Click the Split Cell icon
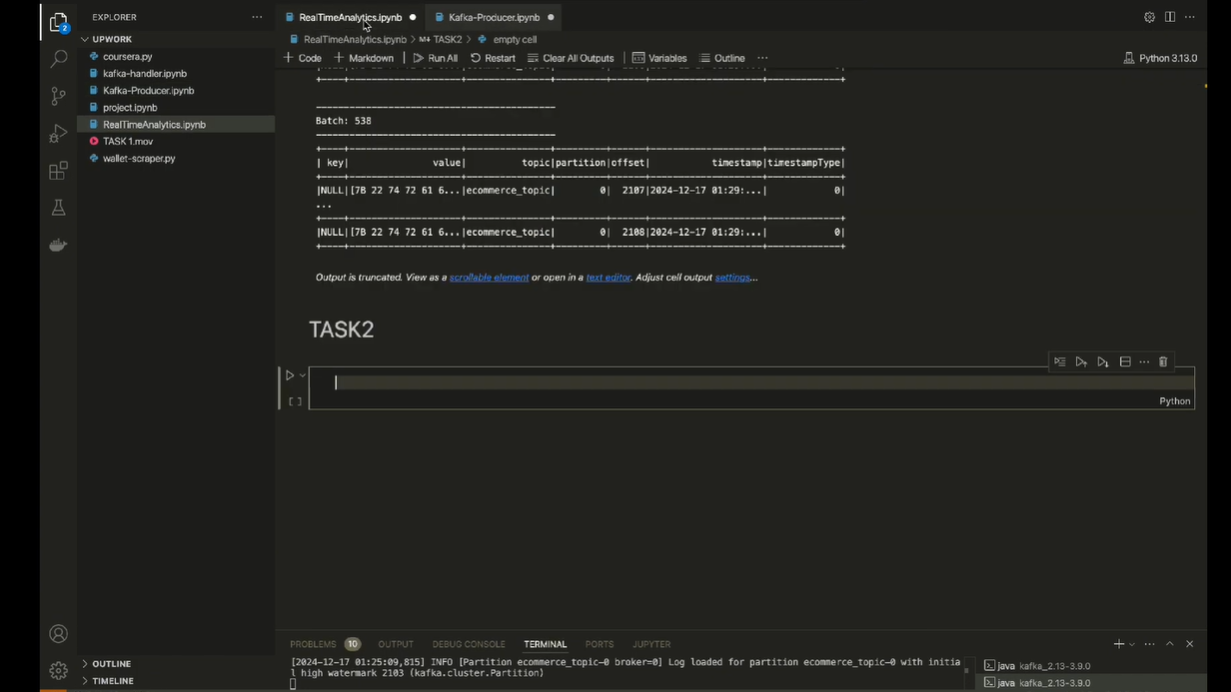 click(1125, 362)
